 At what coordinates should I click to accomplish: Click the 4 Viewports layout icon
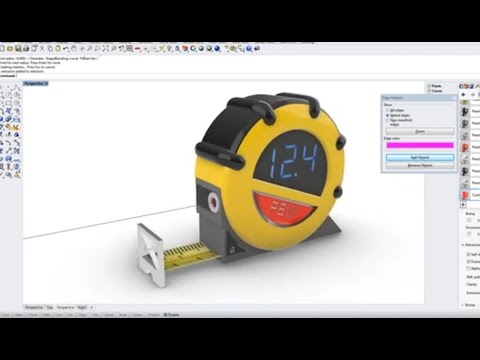(x=130, y=49)
